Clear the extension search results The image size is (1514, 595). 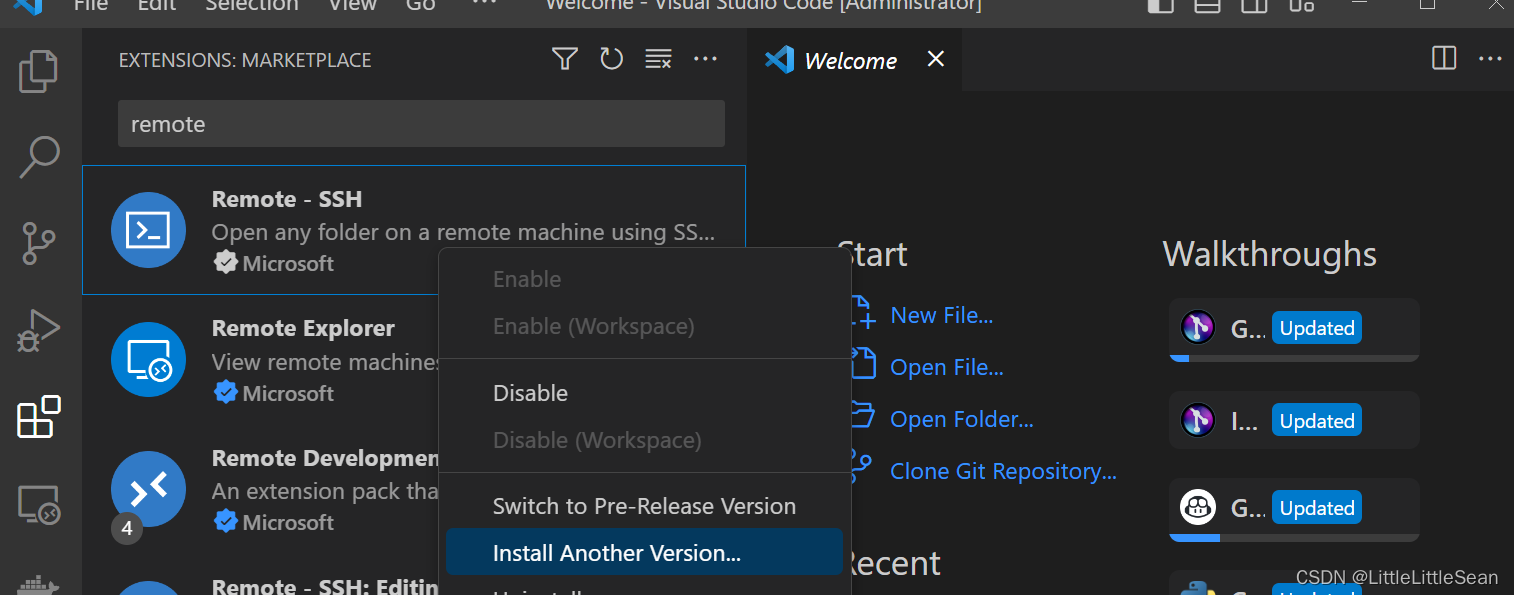click(658, 59)
